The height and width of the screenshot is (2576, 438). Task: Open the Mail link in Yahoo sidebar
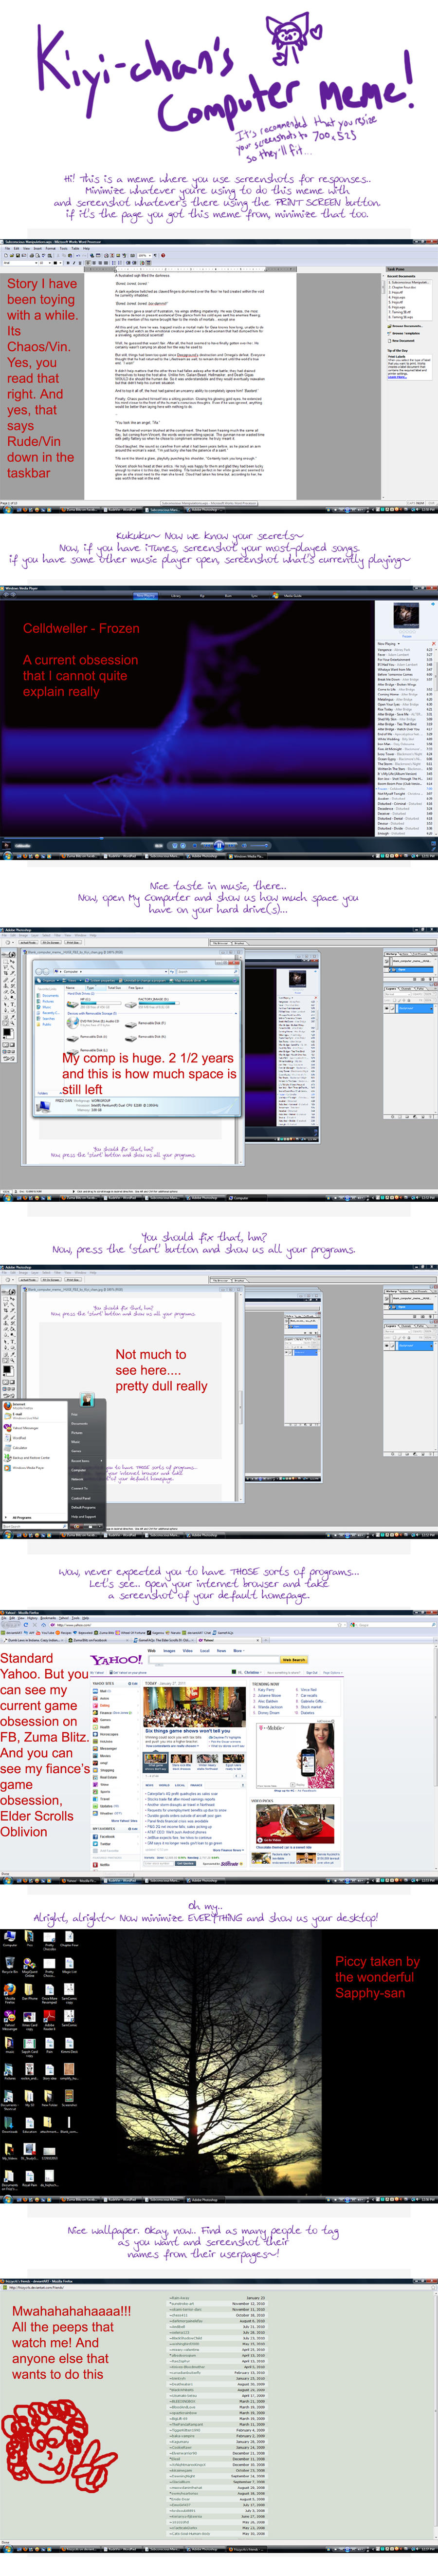[102, 1692]
